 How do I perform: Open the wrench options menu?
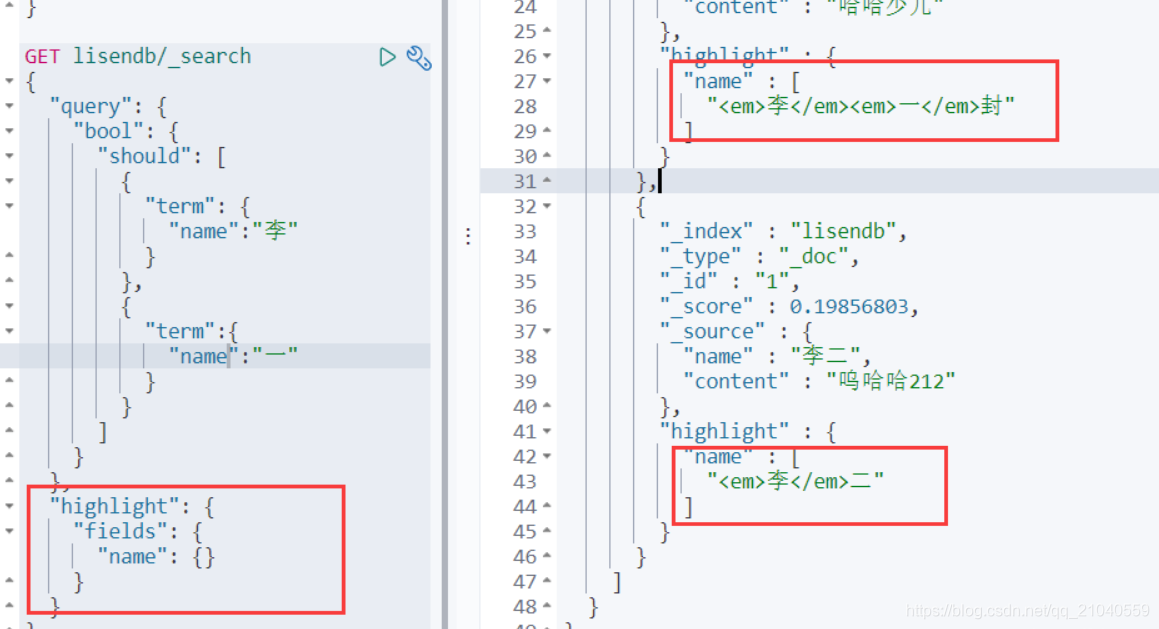(419, 58)
